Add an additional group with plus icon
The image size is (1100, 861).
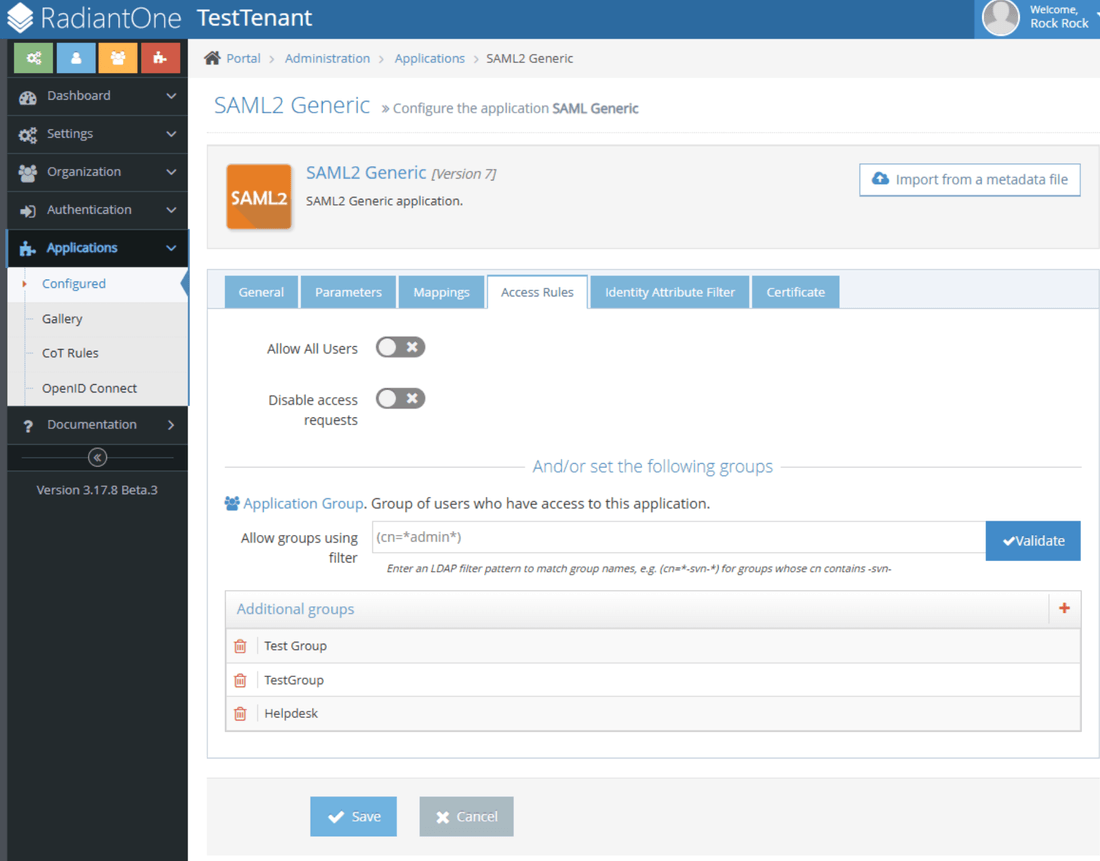tap(1064, 608)
